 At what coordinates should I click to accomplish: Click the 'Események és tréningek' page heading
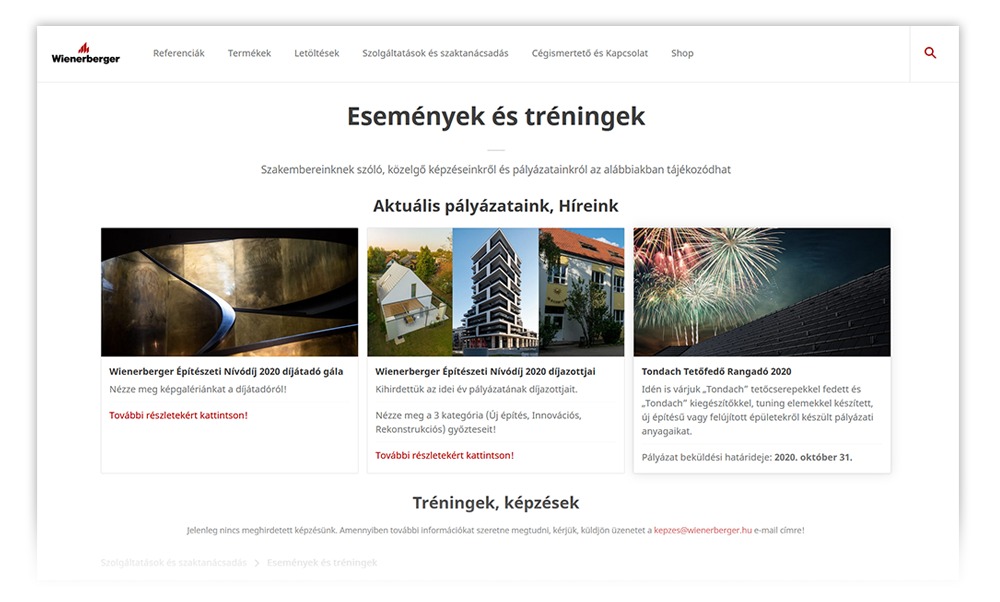click(x=496, y=116)
